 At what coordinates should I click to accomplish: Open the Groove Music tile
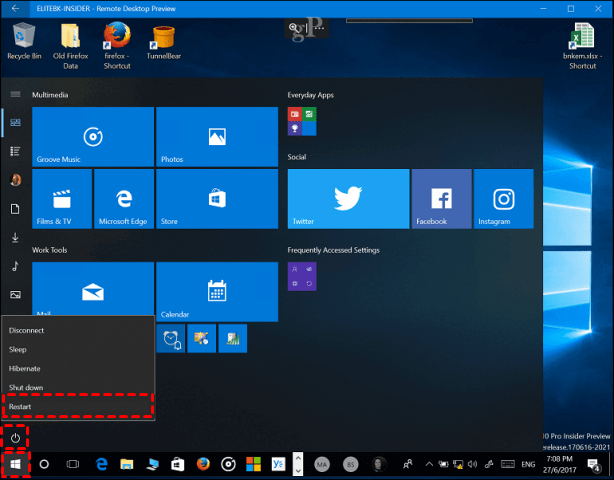[x=93, y=137]
